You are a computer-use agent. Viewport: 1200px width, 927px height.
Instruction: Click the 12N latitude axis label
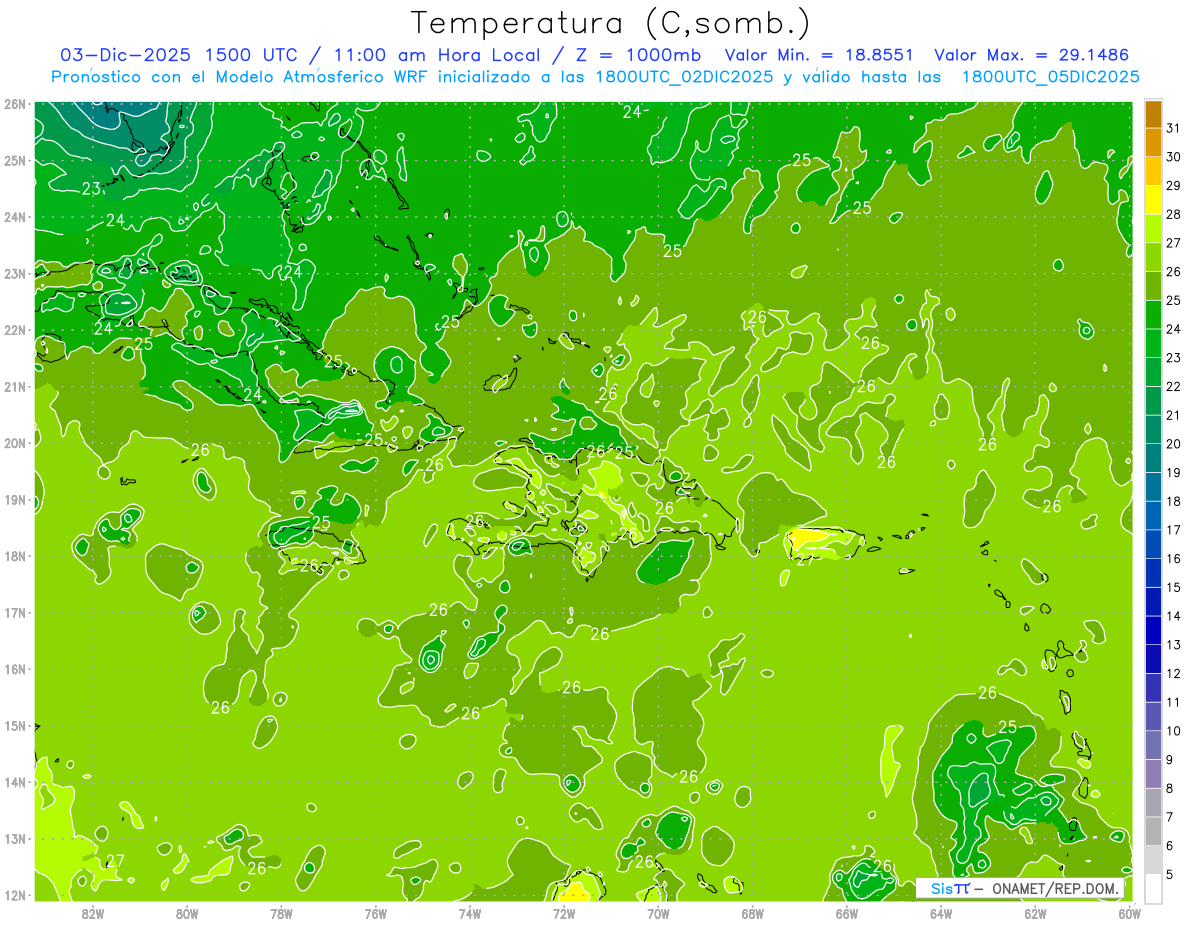15,895
